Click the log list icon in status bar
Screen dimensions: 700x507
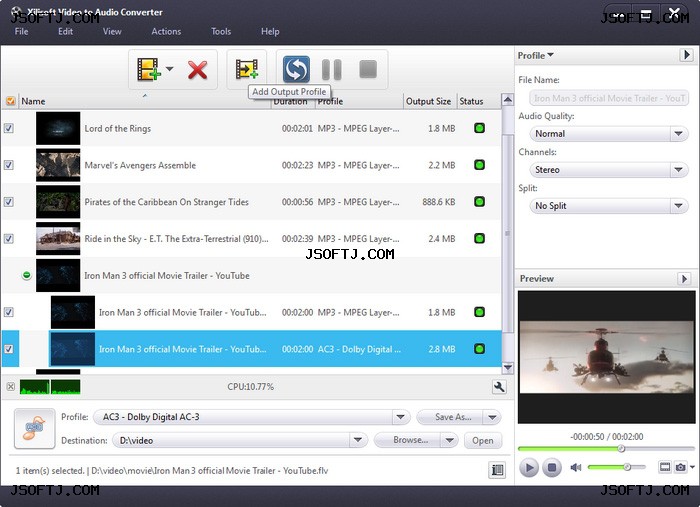[497, 470]
